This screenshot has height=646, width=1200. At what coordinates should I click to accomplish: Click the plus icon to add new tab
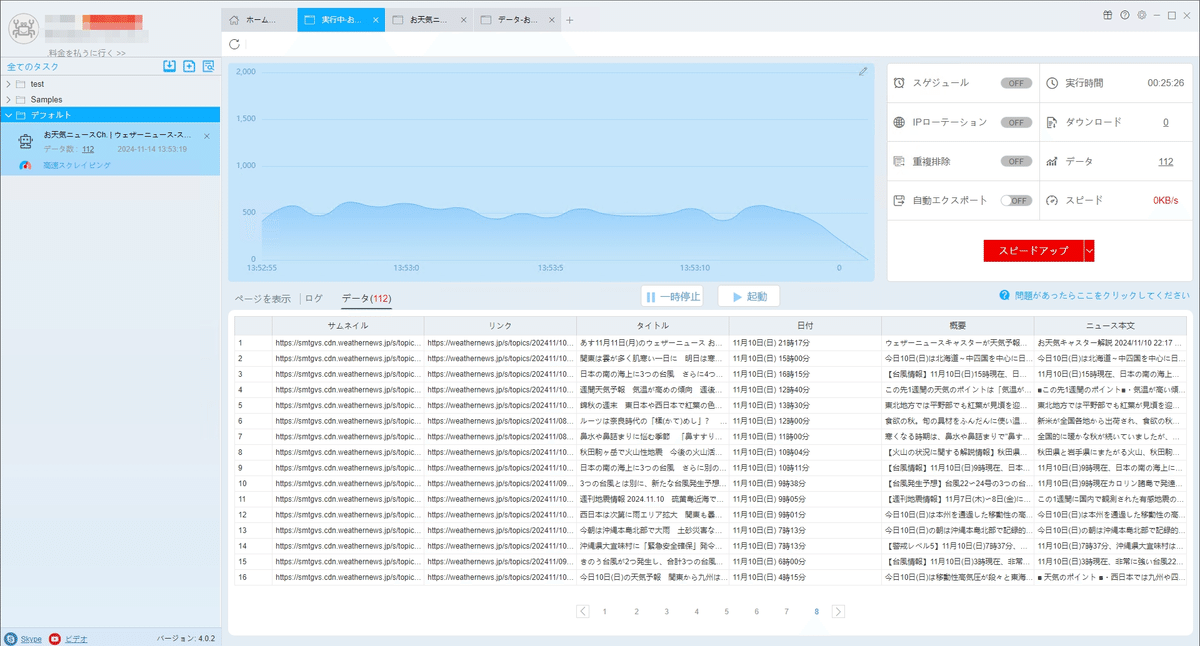point(570,20)
